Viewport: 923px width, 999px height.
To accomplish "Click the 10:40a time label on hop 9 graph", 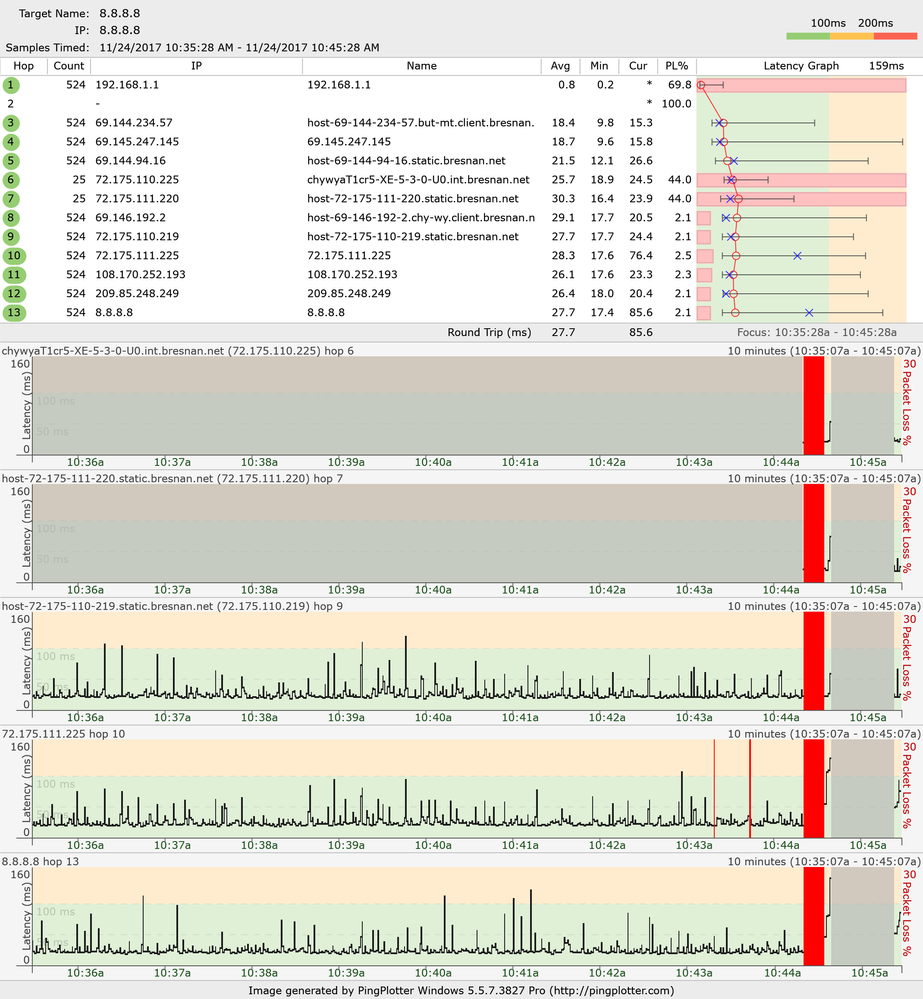I will pyautogui.click(x=433, y=717).
